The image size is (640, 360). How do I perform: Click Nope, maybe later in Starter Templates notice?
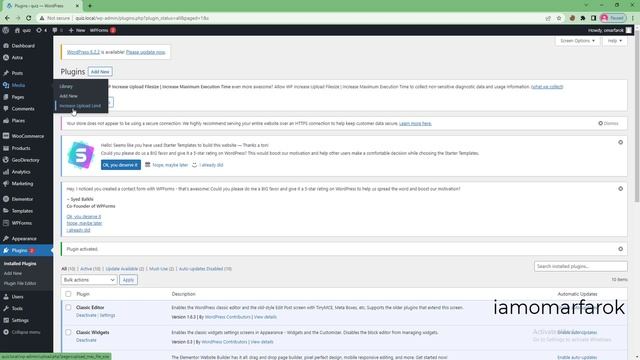pyautogui.click(x=170, y=165)
